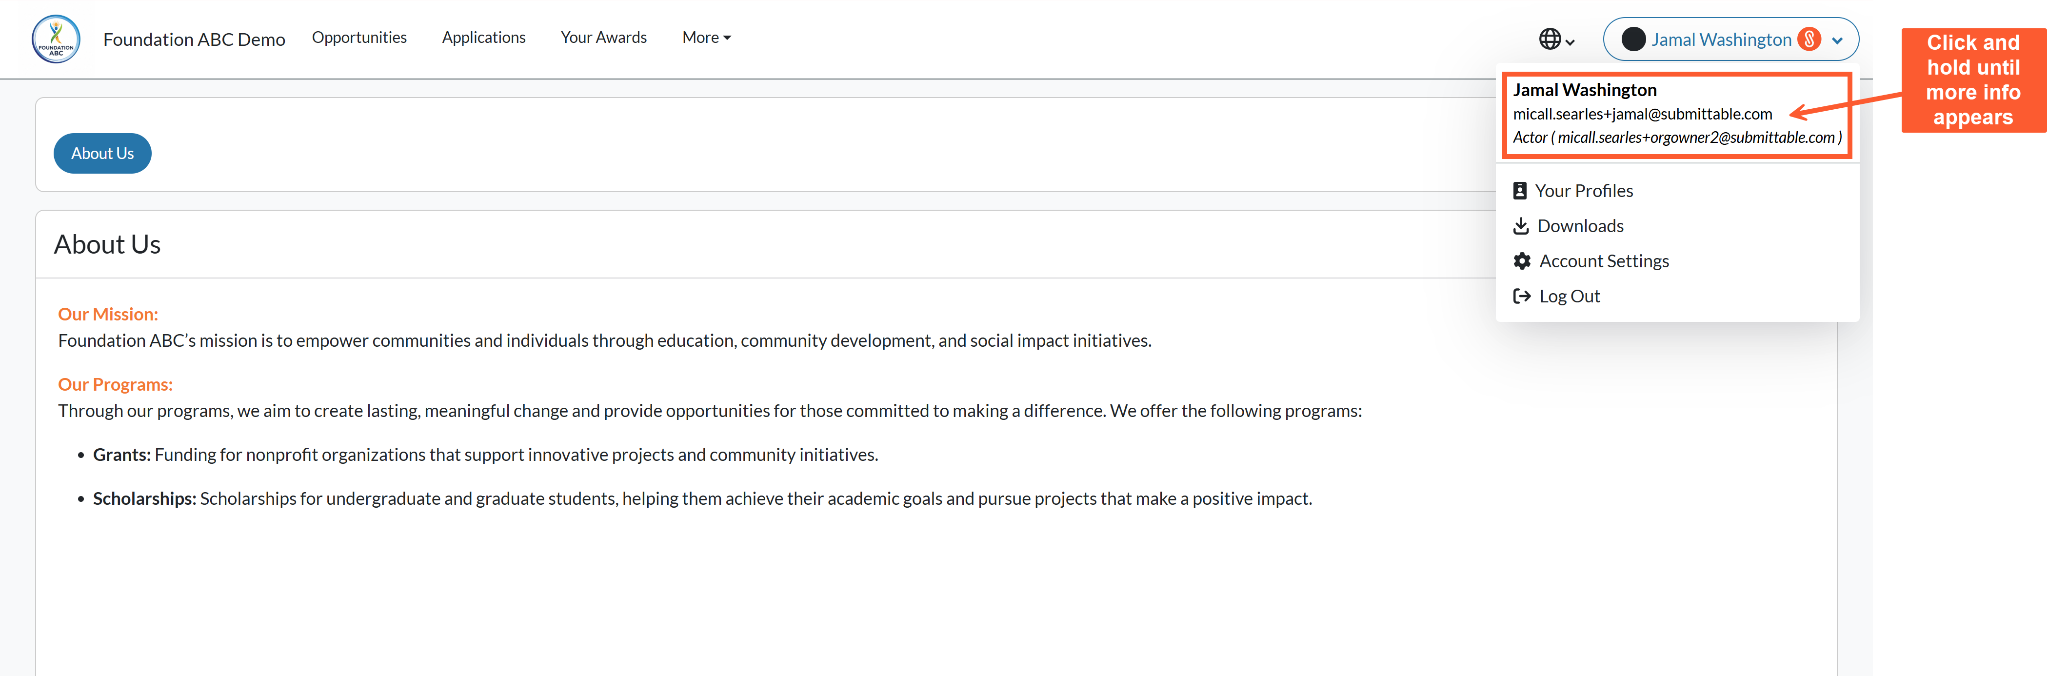Go to the Applications page
This screenshot has width=2048, height=676.
coord(484,37)
